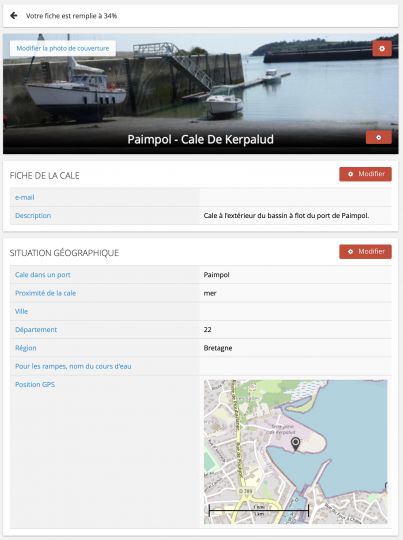Image resolution: width=403 pixels, height=540 pixels.
Task: Select Pour les rampes, nom du cours d'eau
Action: (73, 366)
